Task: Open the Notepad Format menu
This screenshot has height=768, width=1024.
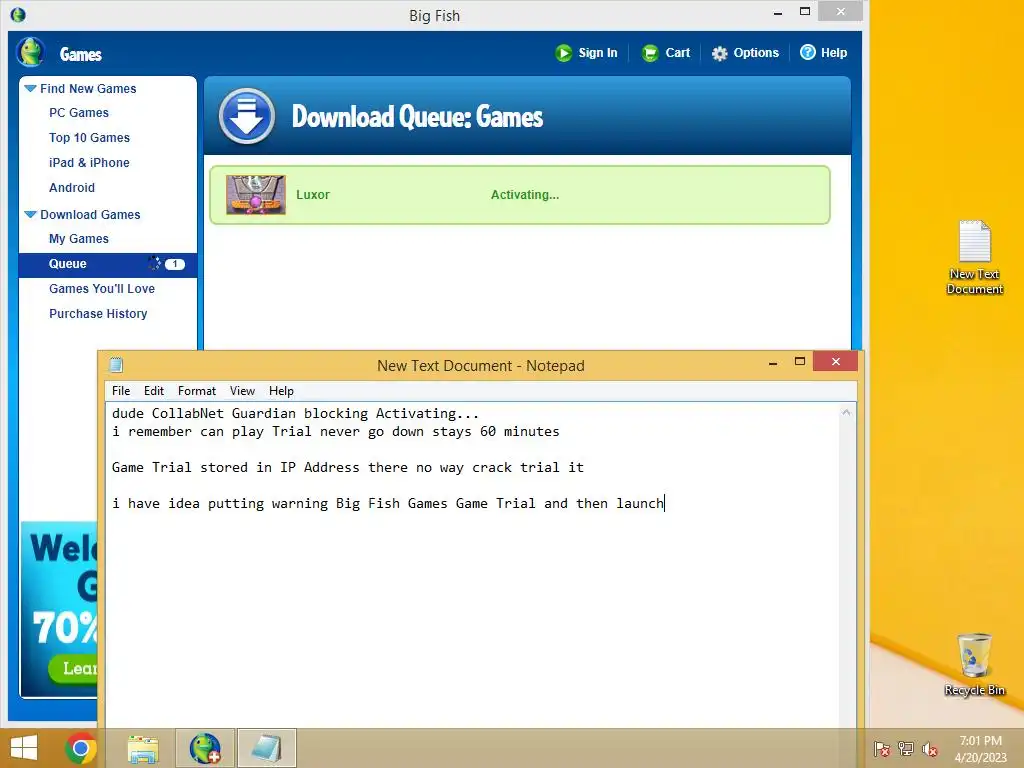Action: coord(197,391)
